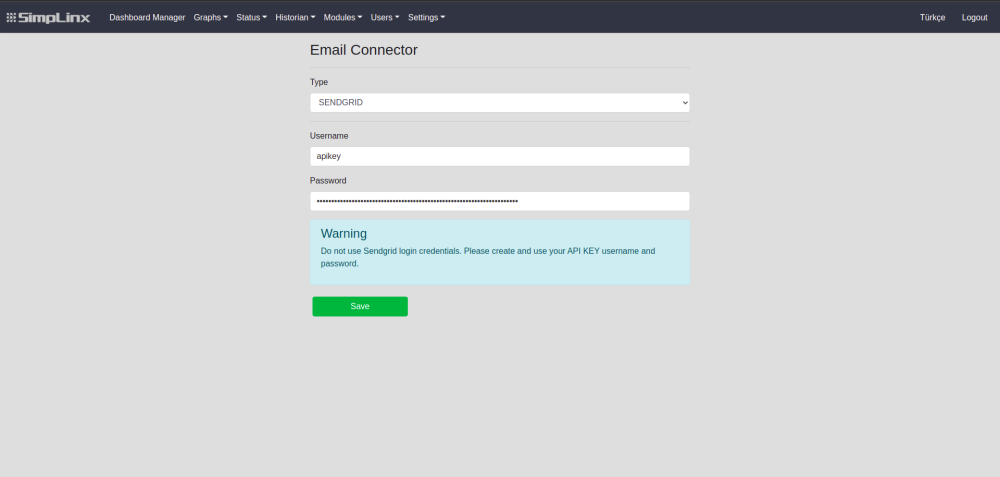Click the Logout link
This screenshot has height=477, width=1000.
click(x=974, y=17)
